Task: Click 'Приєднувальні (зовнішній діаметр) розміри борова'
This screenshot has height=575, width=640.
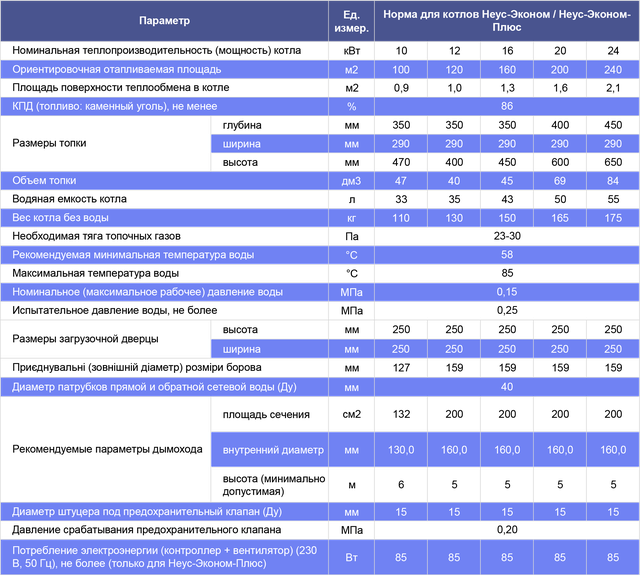Action: point(137,368)
